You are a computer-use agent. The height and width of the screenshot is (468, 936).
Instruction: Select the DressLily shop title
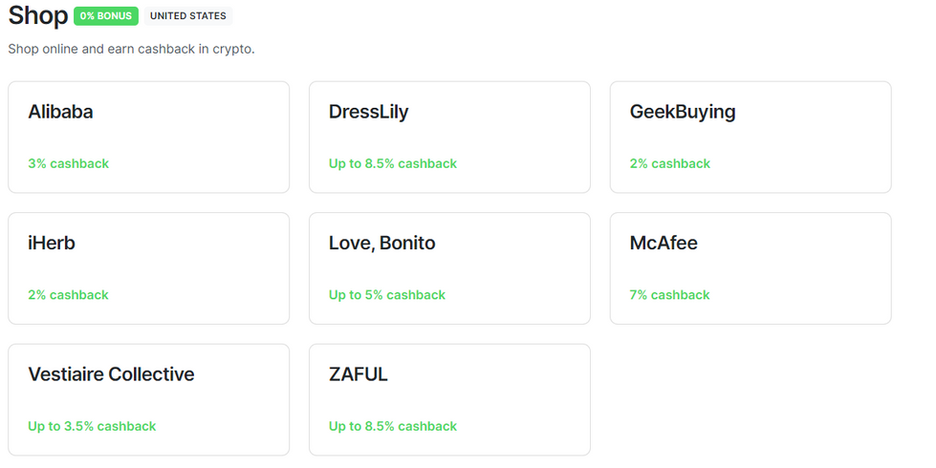[368, 112]
